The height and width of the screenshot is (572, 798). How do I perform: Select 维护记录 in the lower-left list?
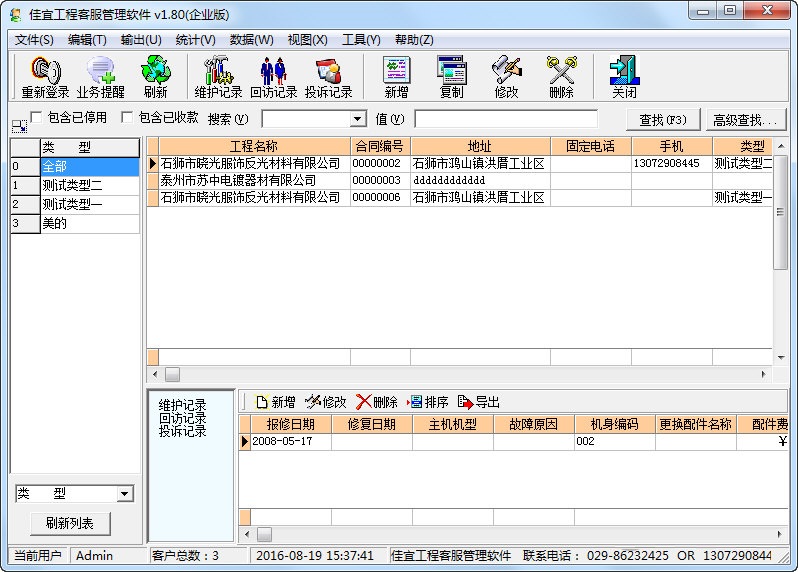tap(182, 405)
